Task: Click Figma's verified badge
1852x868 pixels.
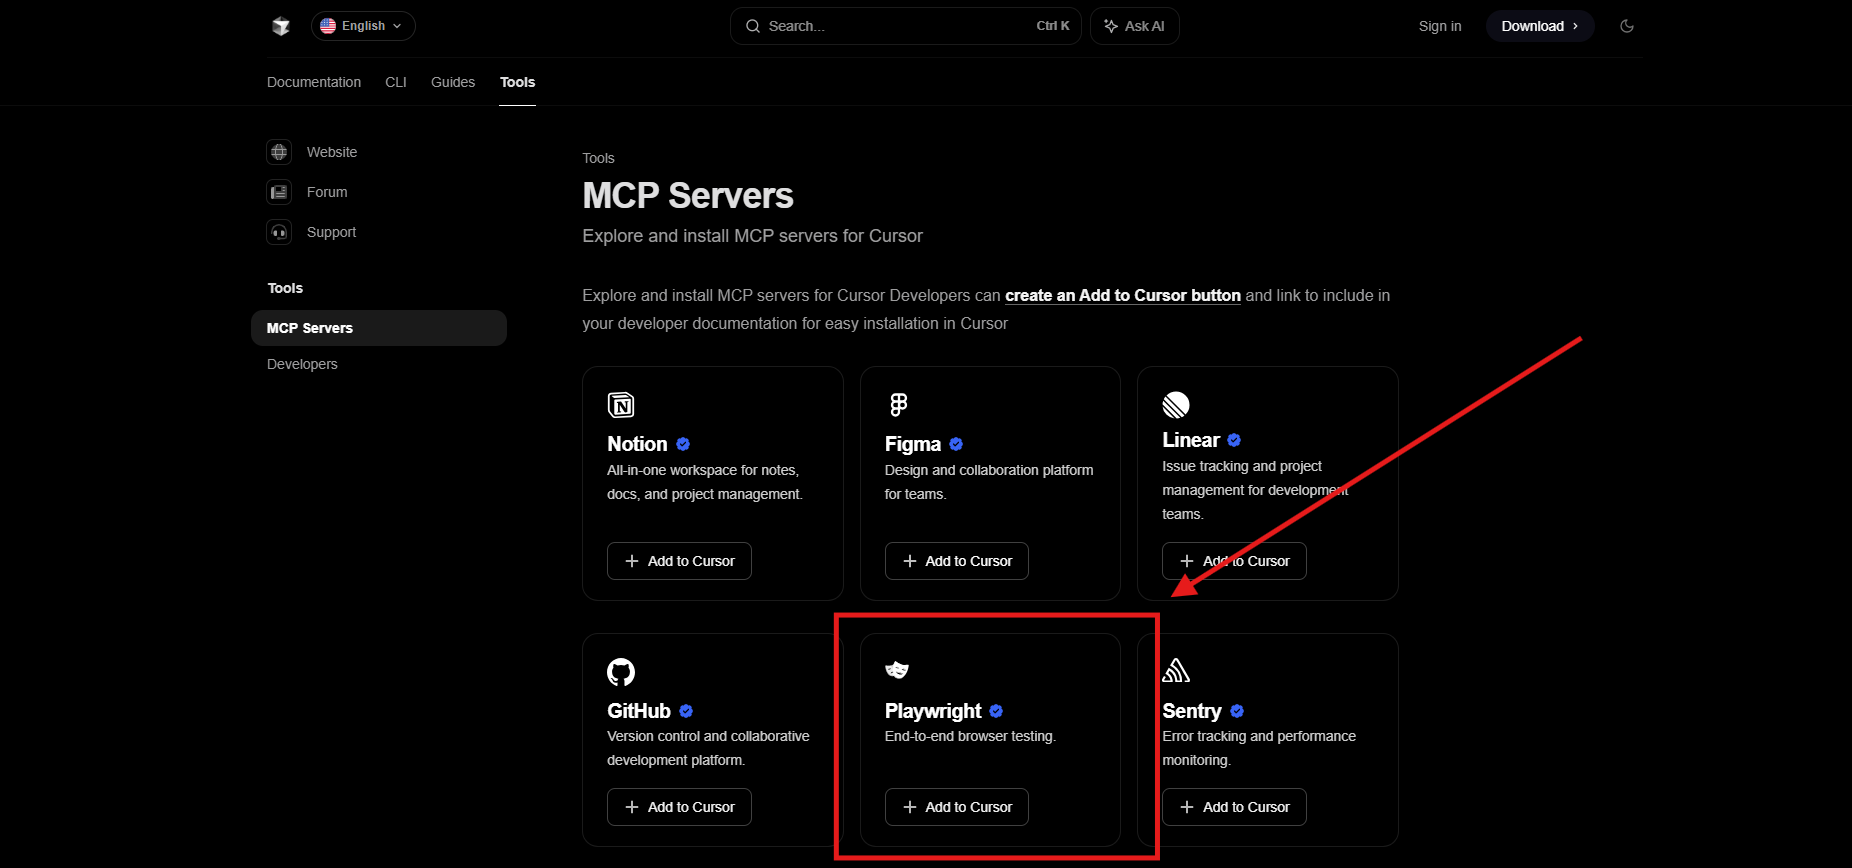Action: click(x=956, y=444)
